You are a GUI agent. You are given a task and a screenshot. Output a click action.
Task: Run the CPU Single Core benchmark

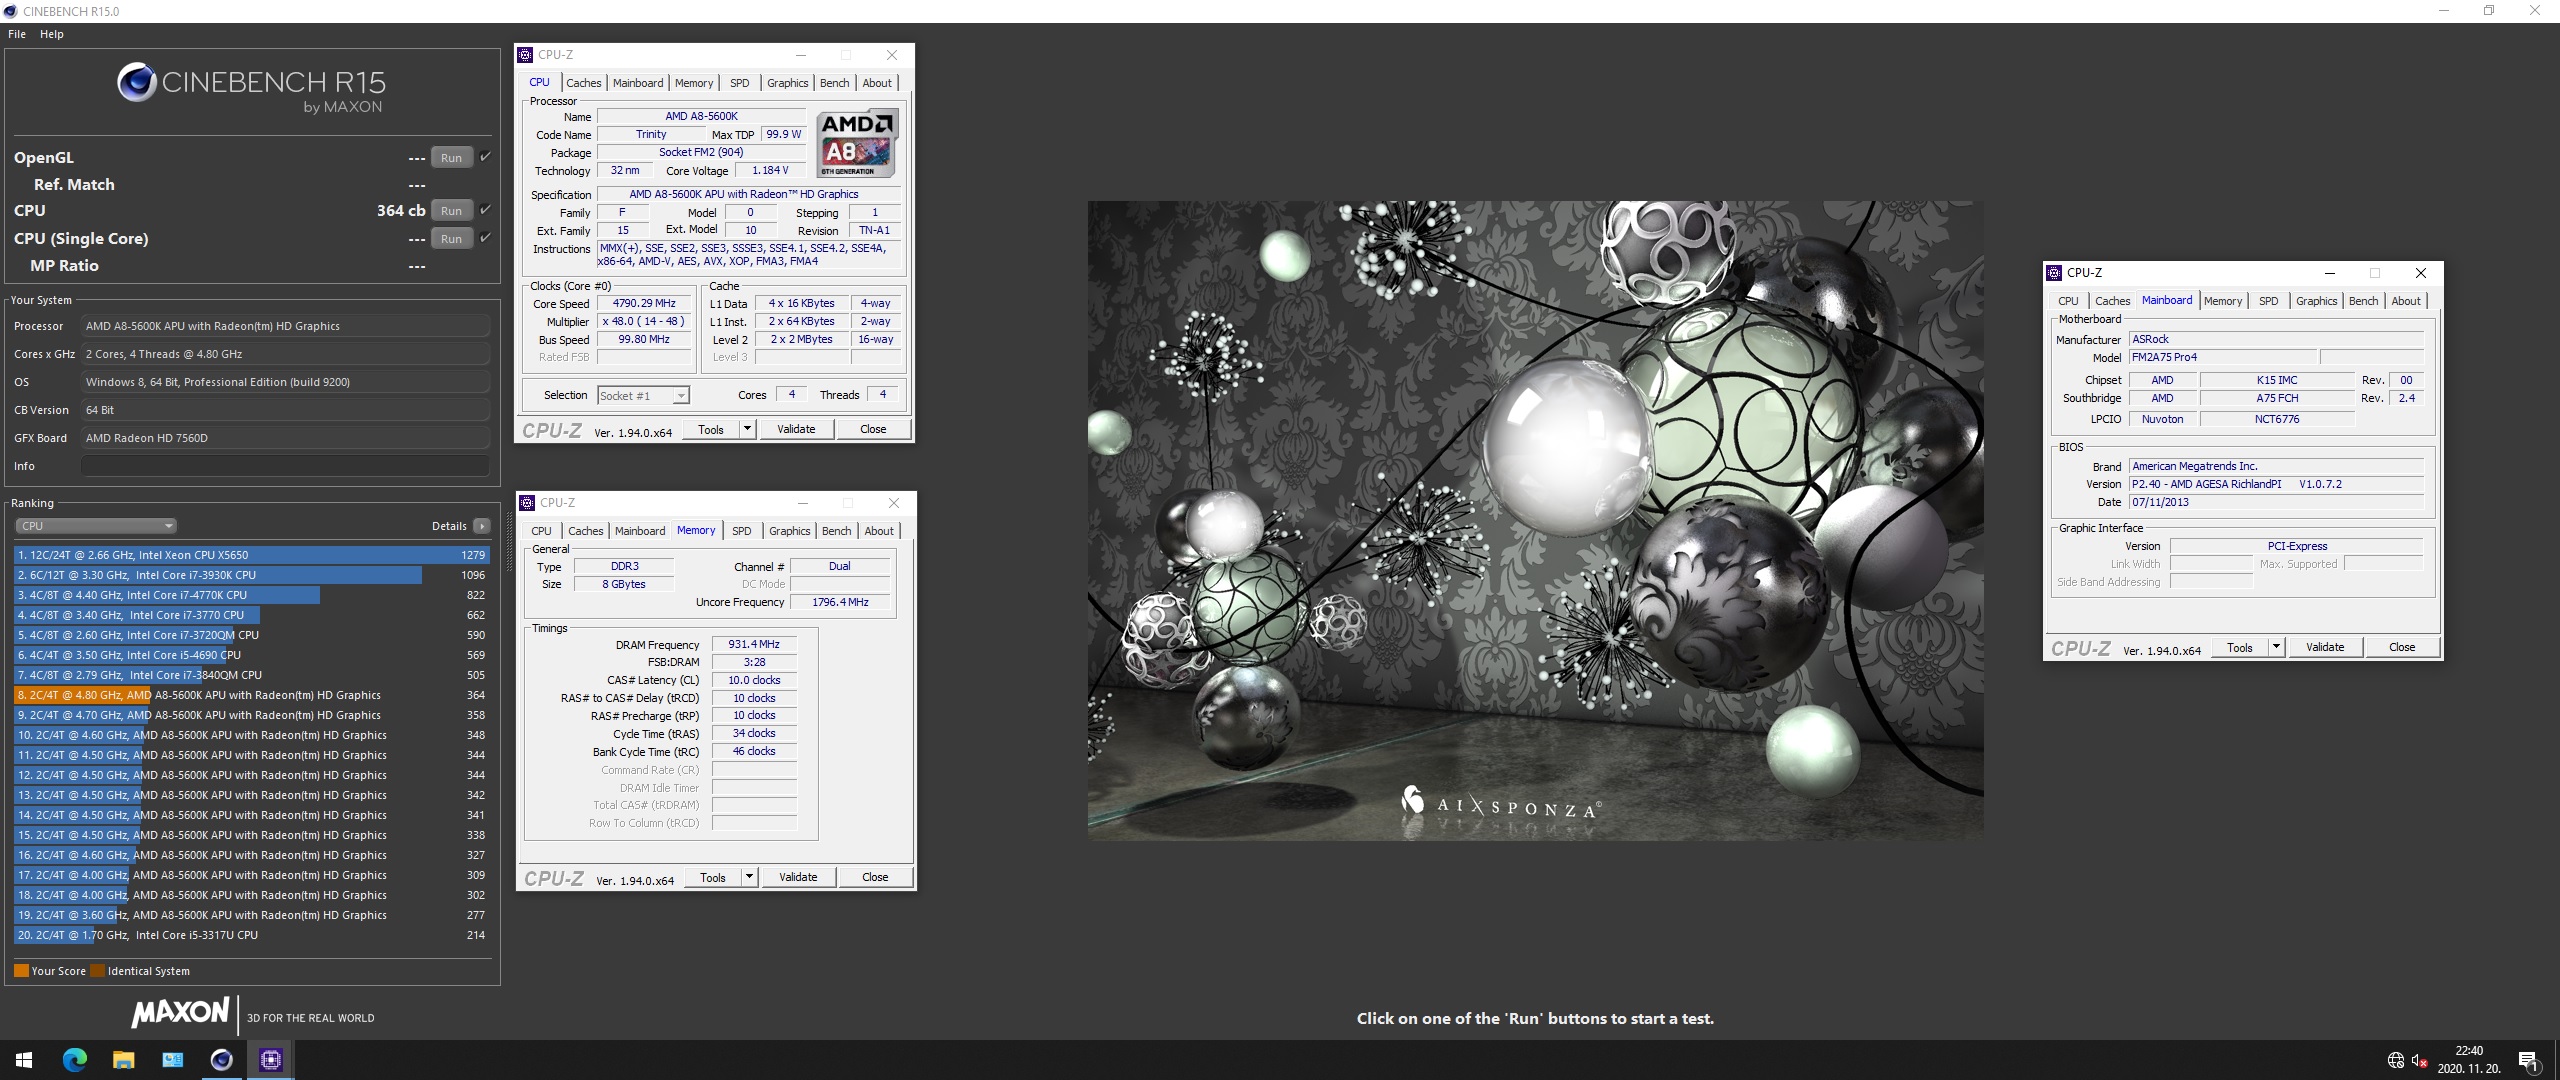(452, 238)
